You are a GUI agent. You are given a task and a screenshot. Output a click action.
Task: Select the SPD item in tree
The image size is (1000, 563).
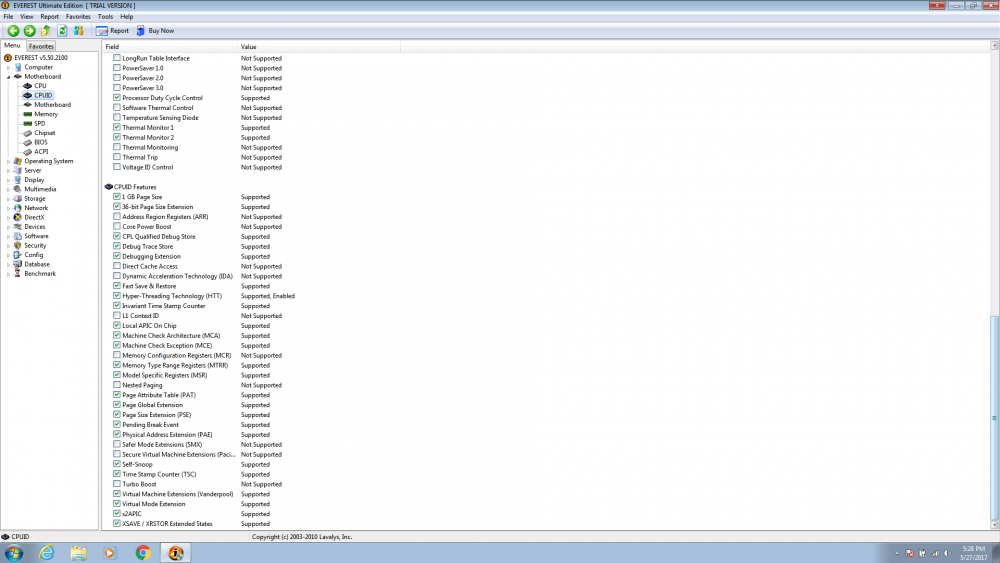pyautogui.click(x=40, y=124)
